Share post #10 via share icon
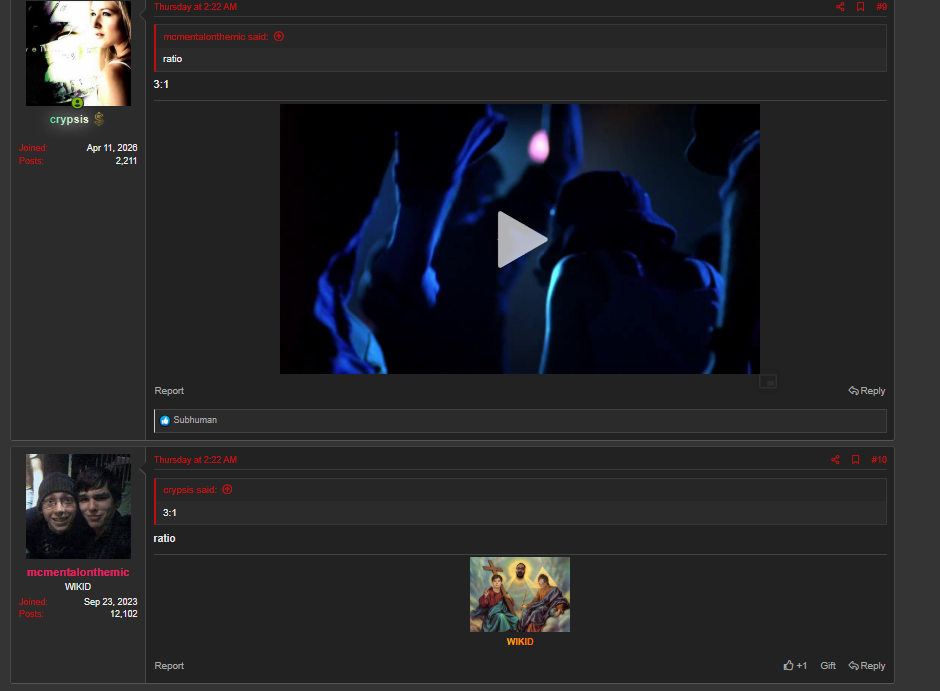 point(835,460)
